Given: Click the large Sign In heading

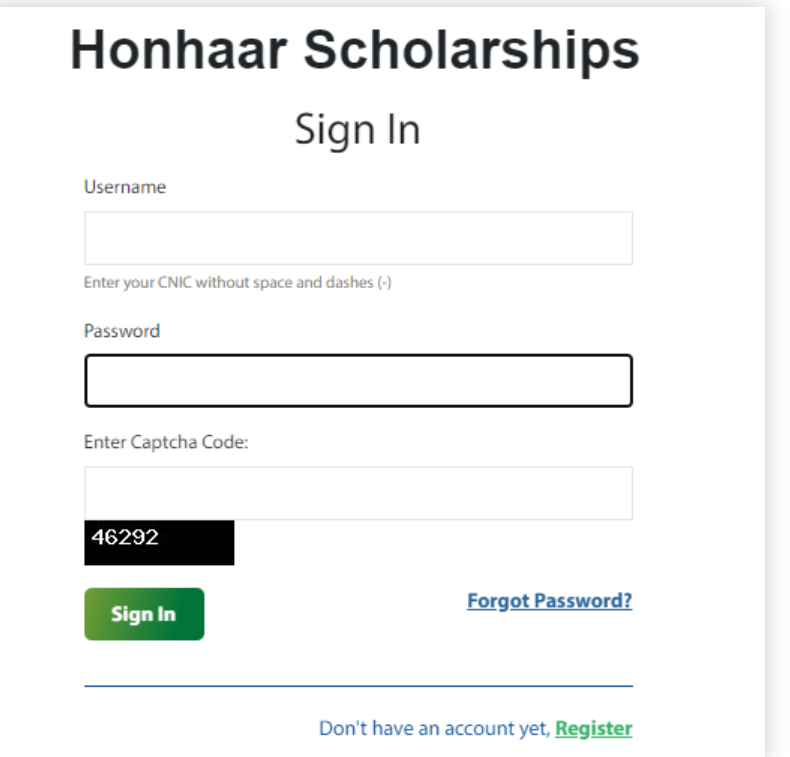Looking at the screenshot, I should (357, 130).
